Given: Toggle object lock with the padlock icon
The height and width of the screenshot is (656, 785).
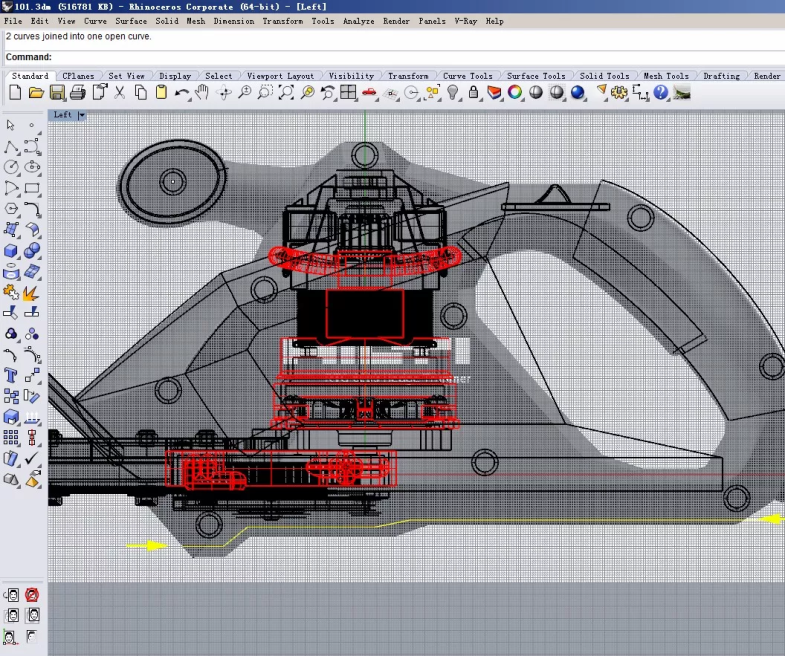Looking at the screenshot, I should point(473,92).
